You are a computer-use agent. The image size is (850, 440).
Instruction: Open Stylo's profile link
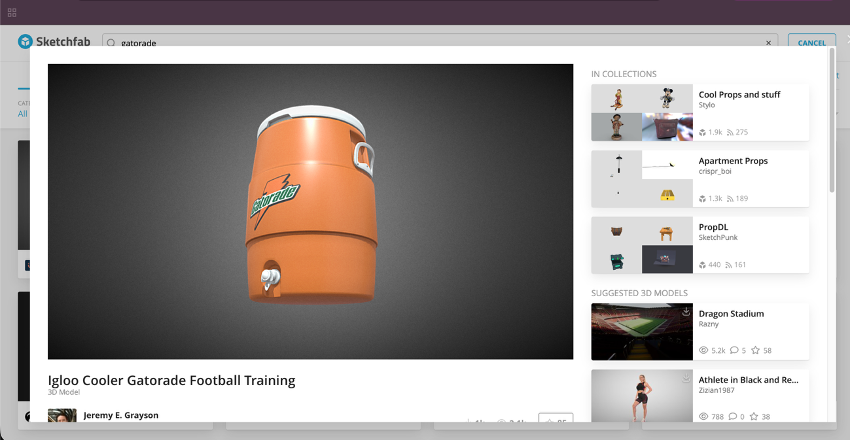[x=707, y=105]
